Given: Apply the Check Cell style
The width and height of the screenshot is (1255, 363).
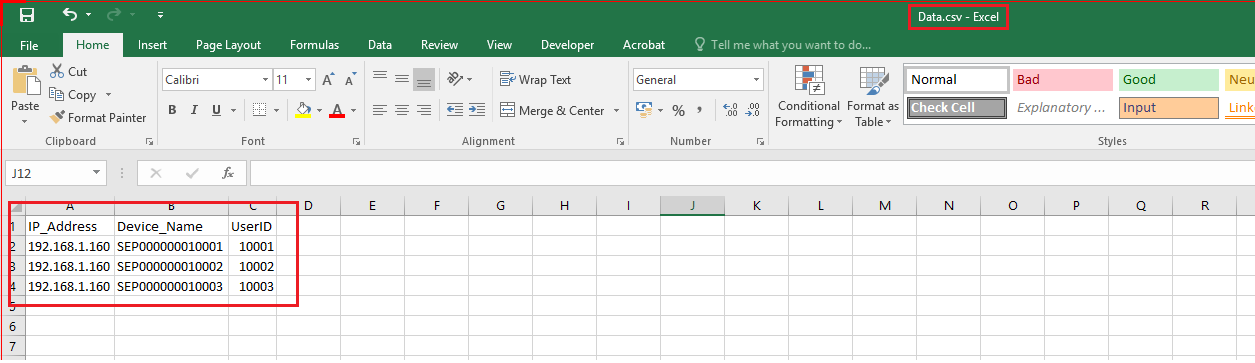Looking at the screenshot, I should (x=958, y=108).
